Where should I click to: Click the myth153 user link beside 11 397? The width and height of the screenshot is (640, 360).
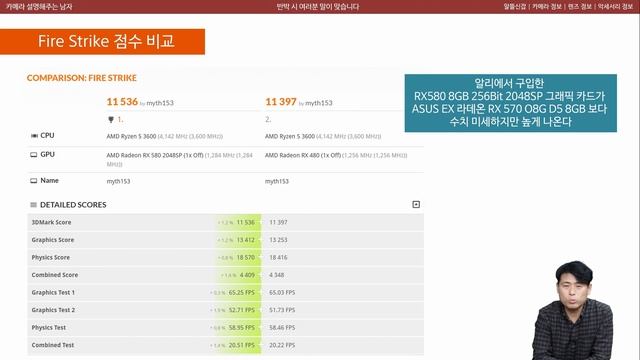point(319,103)
